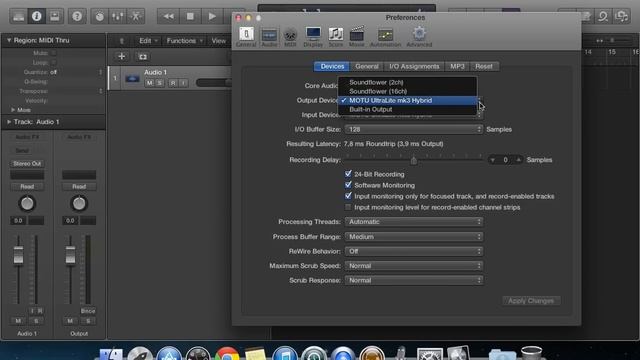Record-enable the Audio 1 track header
Viewport: 640px width, 360px height.
point(173,83)
